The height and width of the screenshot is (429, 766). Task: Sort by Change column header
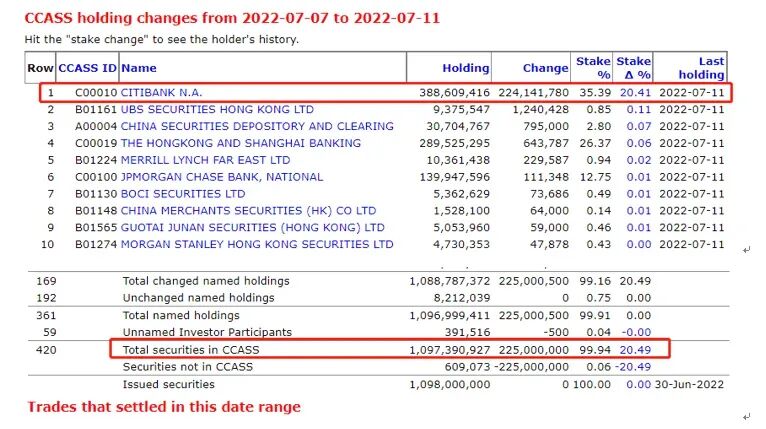pyautogui.click(x=545, y=68)
